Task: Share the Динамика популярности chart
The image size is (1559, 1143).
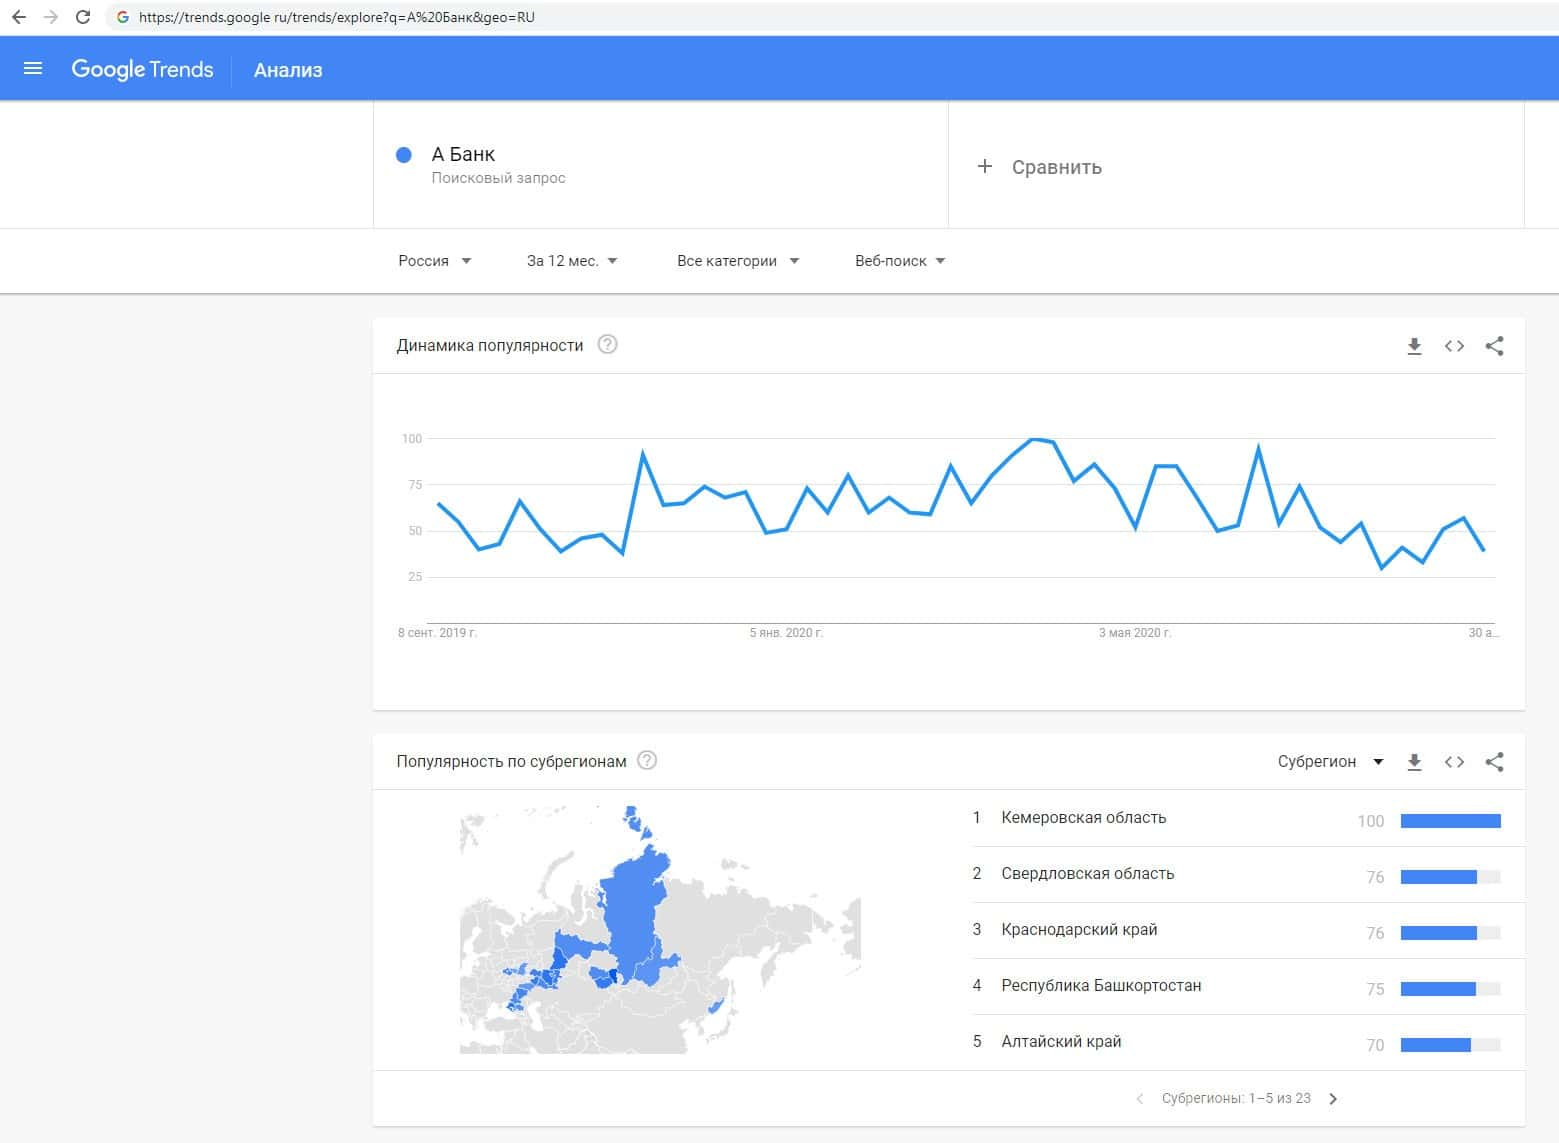Action: point(1494,346)
